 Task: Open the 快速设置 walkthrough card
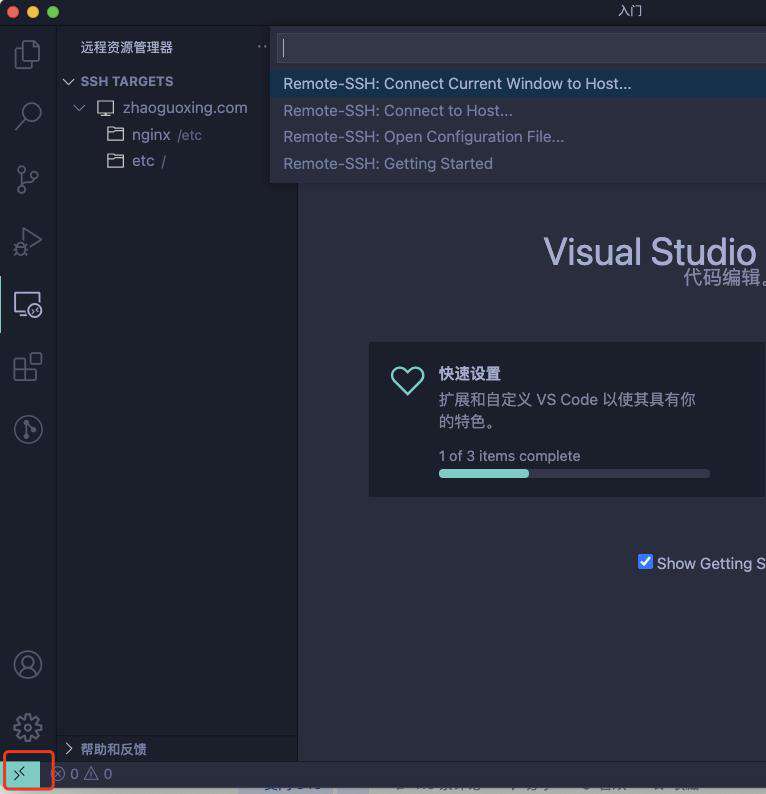pos(567,419)
